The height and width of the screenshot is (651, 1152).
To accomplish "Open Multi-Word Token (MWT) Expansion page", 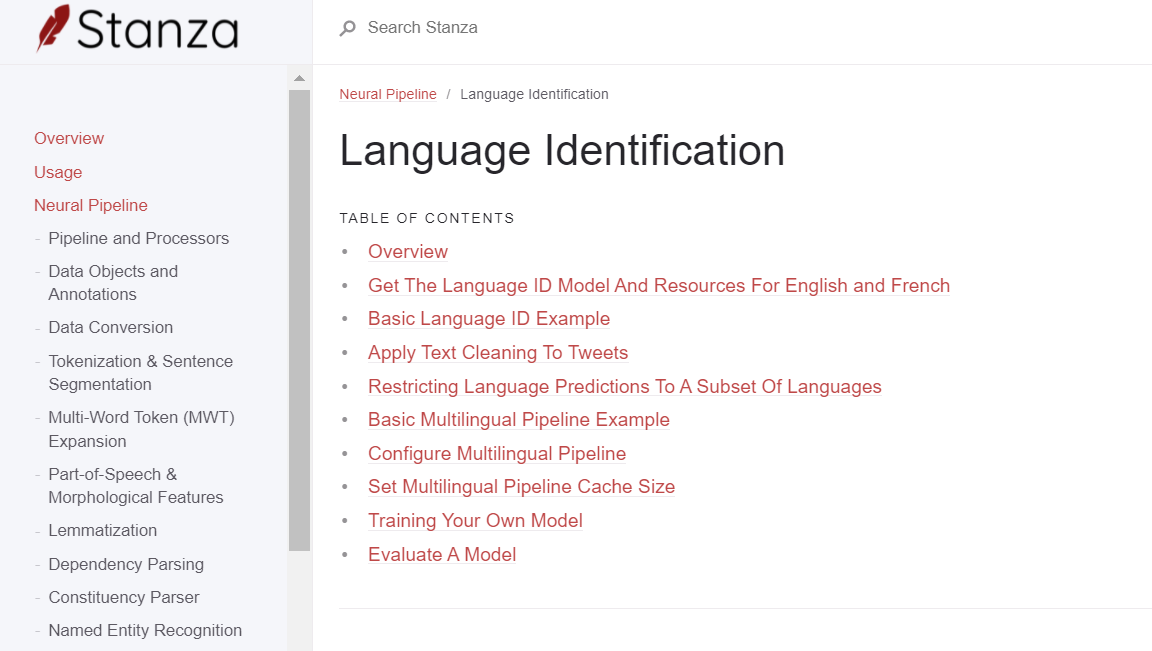I will (141, 429).
